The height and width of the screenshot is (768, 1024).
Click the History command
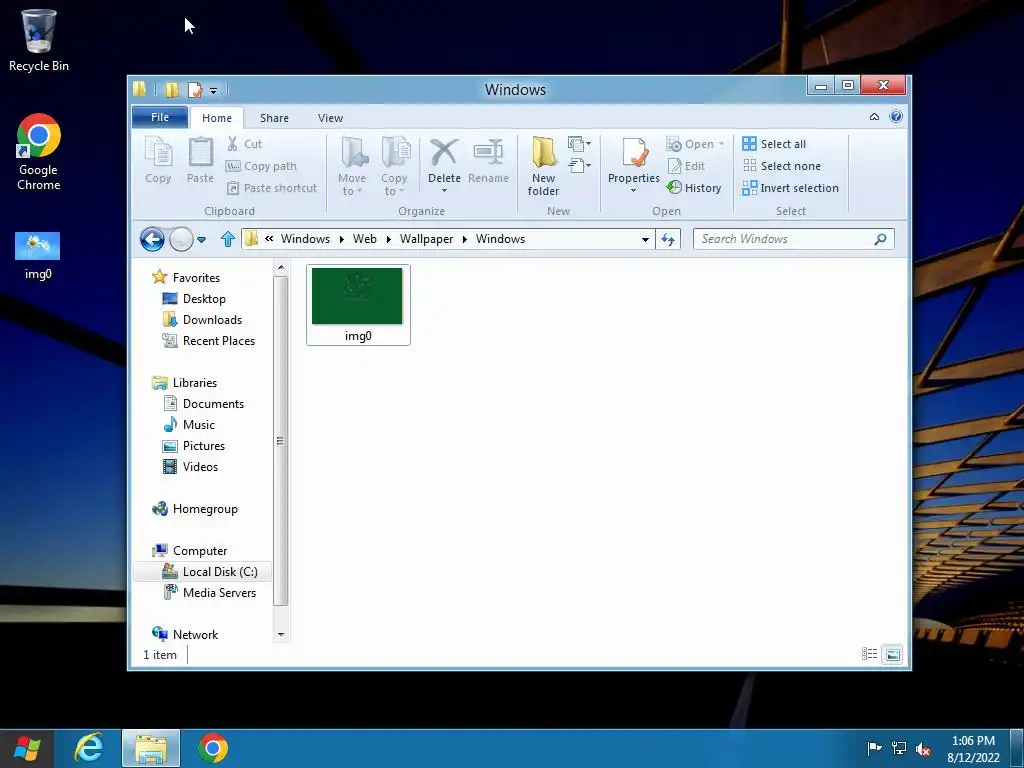pyautogui.click(x=694, y=188)
